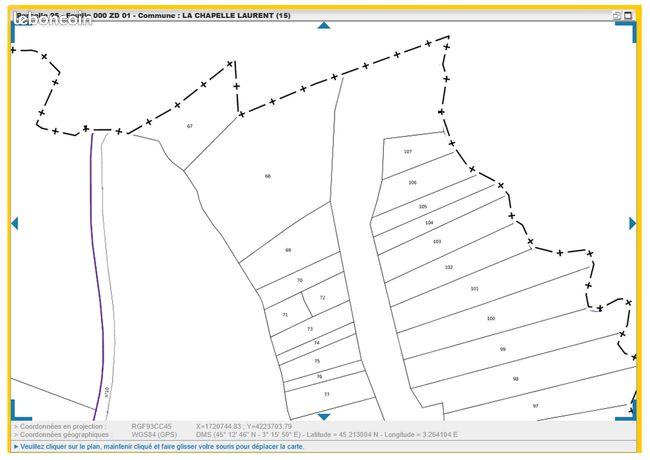This screenshot has width=650, height=460.
Task: Pan the map south with bottom arrow
Action: tap(324, 416)
